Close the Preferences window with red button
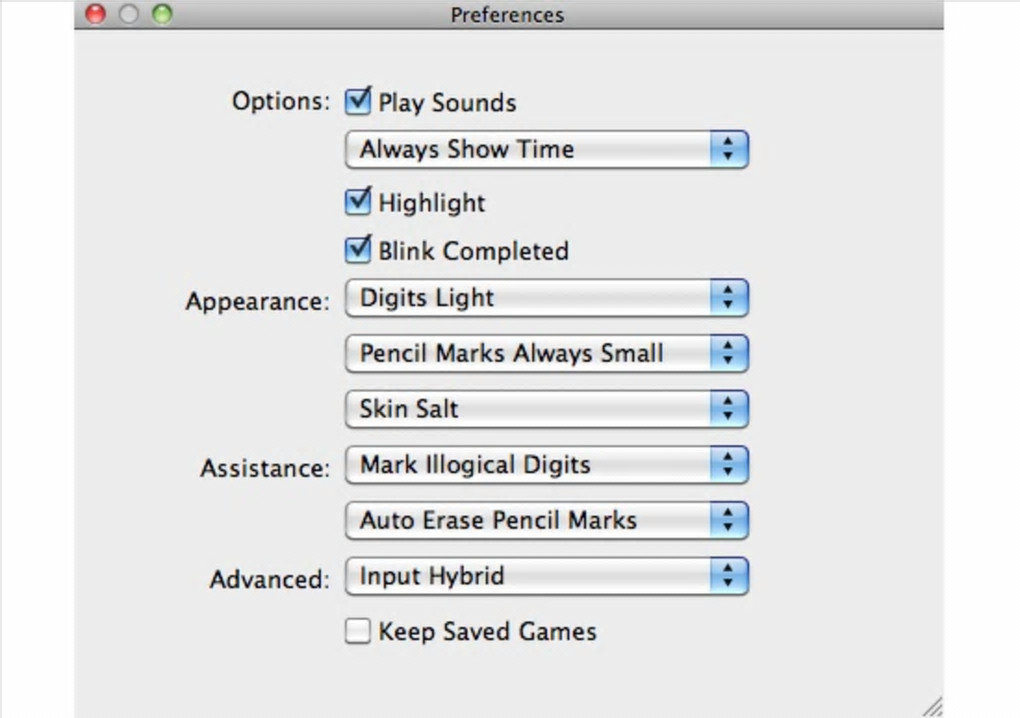 [95, 14]
